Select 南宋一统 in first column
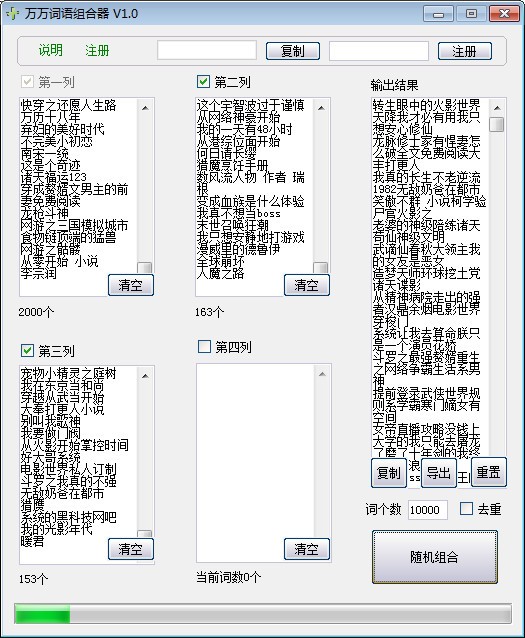Viewport: 525px width, 638px height. pos(45,154)
